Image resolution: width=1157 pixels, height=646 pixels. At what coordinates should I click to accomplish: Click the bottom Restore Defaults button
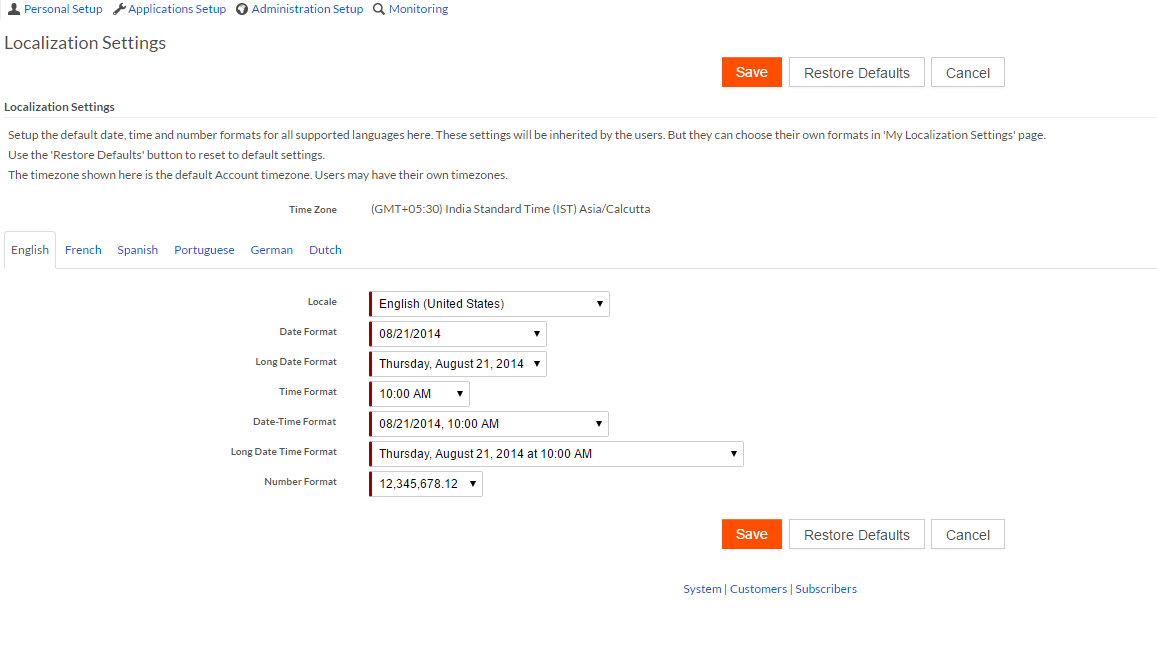pos(856,535)
